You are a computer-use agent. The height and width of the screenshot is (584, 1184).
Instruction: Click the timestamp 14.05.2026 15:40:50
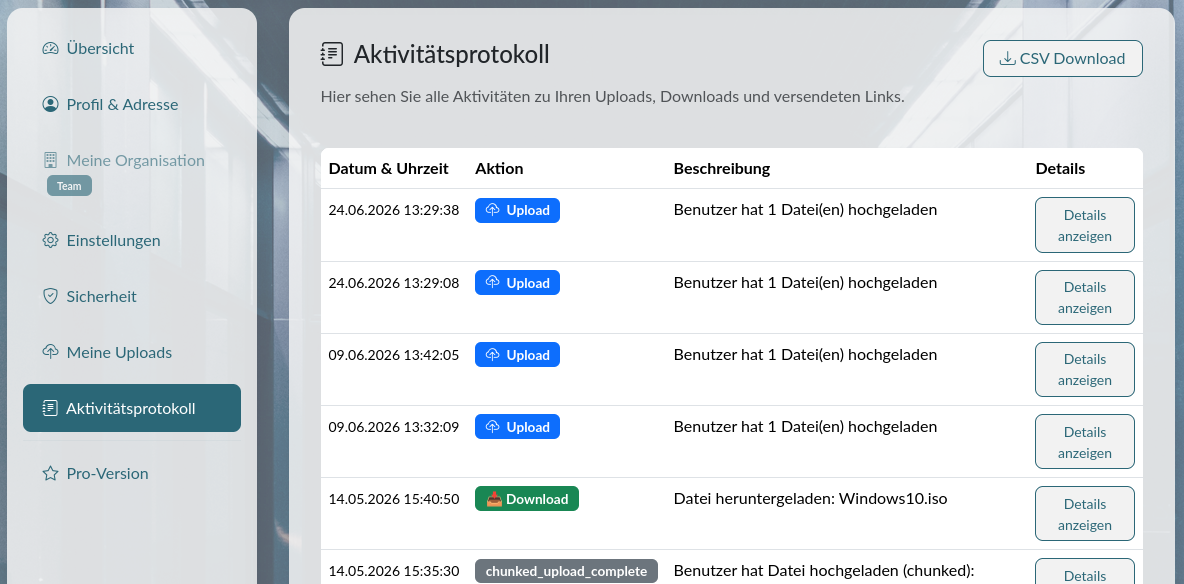(393, 499)
